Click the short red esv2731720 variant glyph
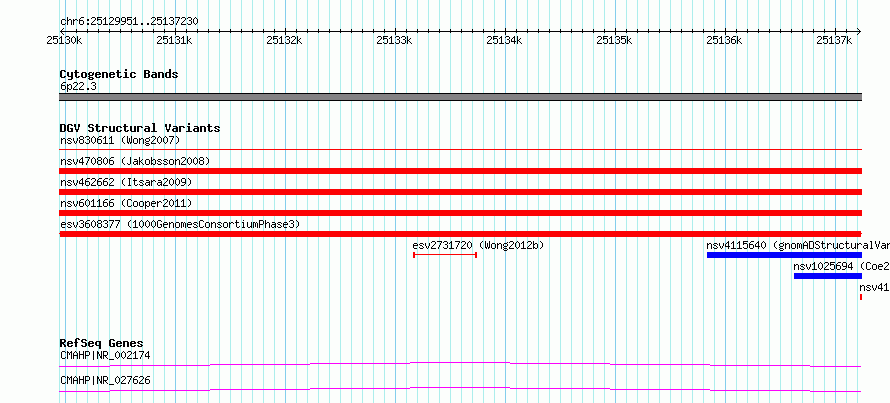Viewport: 890px width, 403px height. pos(445,255)
